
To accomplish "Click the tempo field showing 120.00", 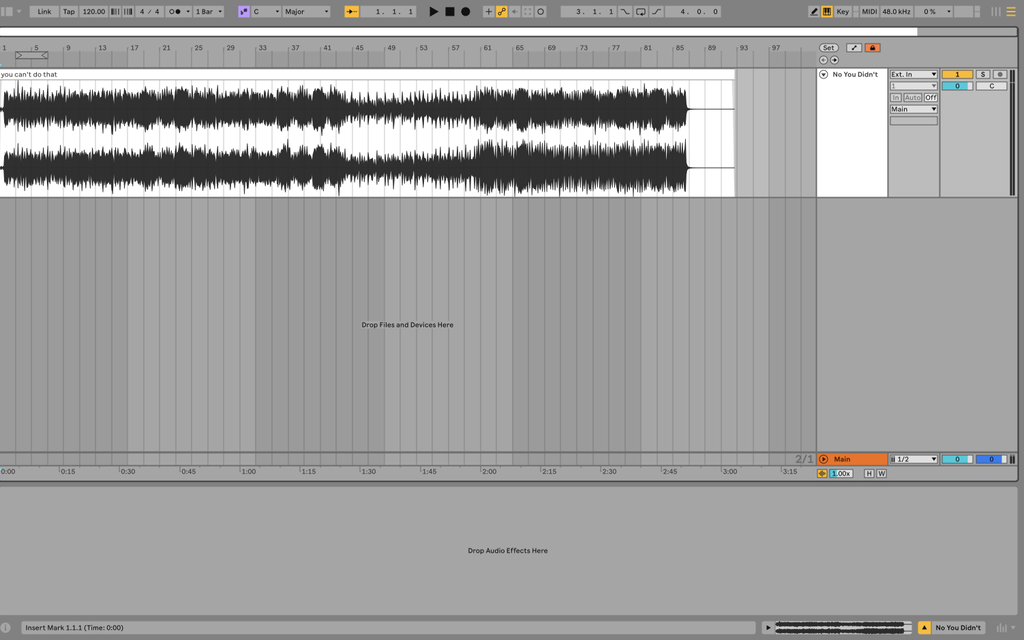I will click(93, 11).
